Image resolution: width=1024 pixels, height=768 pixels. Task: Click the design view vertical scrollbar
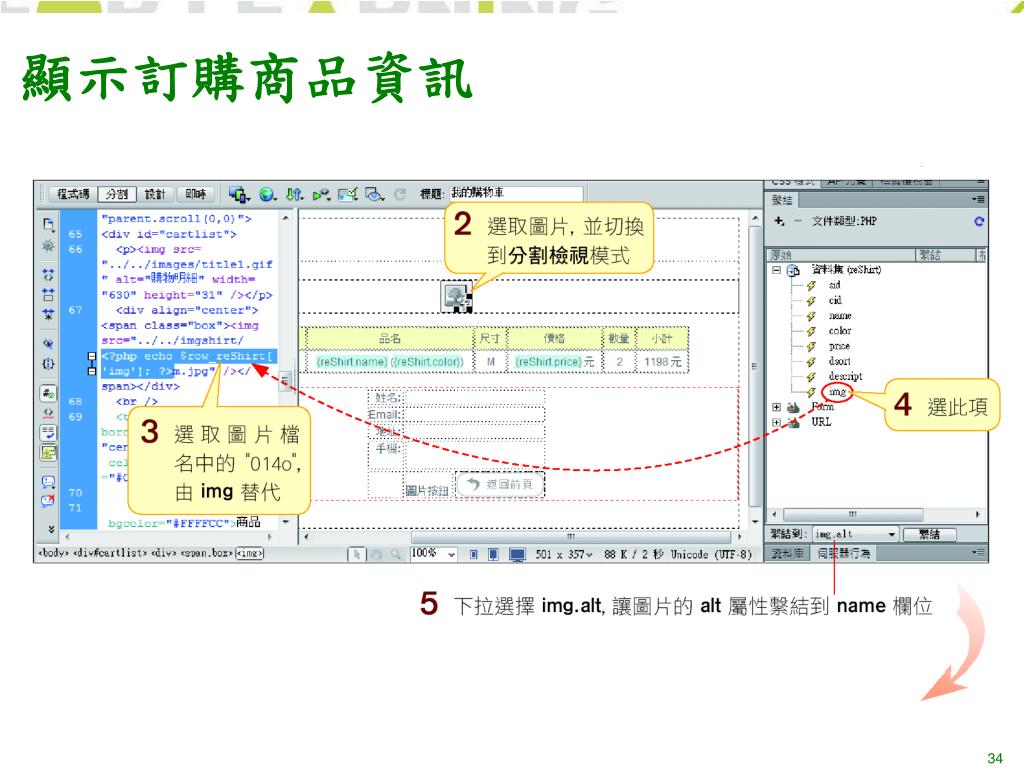pyautogui.click(x=754, y=367)
